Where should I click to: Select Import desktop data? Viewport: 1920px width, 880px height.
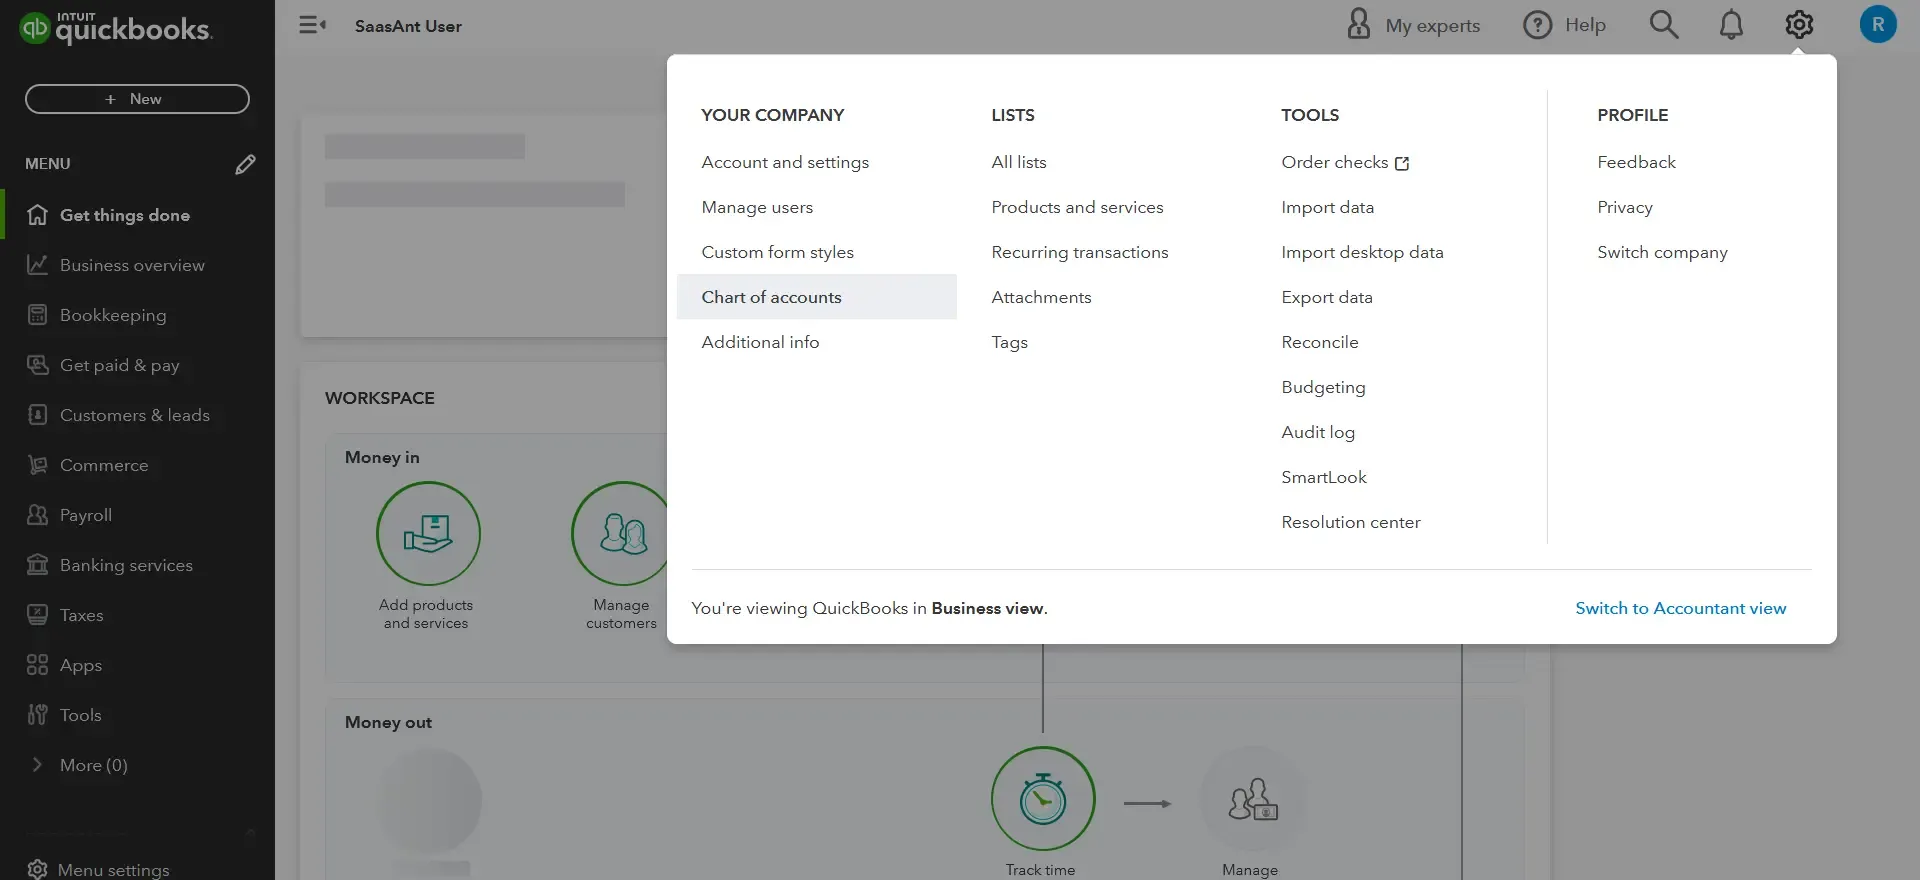1362,252
